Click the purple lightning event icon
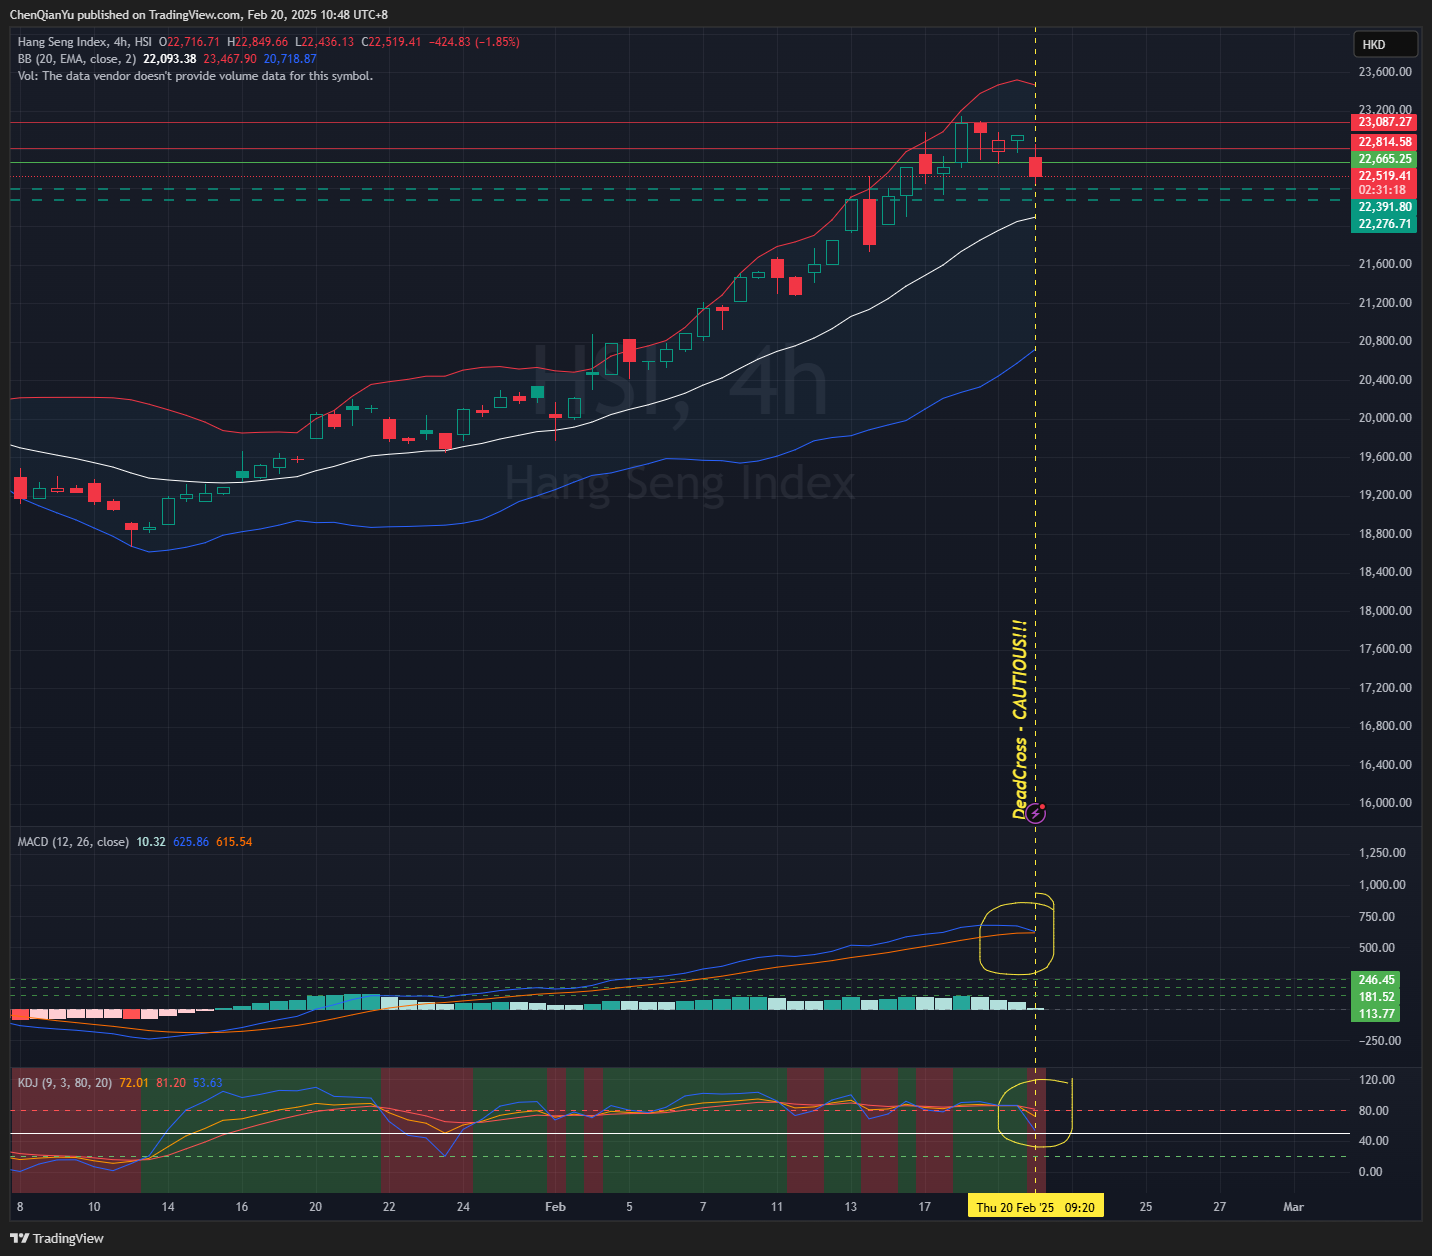Image resolution: width=1432 pixels, height=1256 pixels. (x=1037, y=813)
